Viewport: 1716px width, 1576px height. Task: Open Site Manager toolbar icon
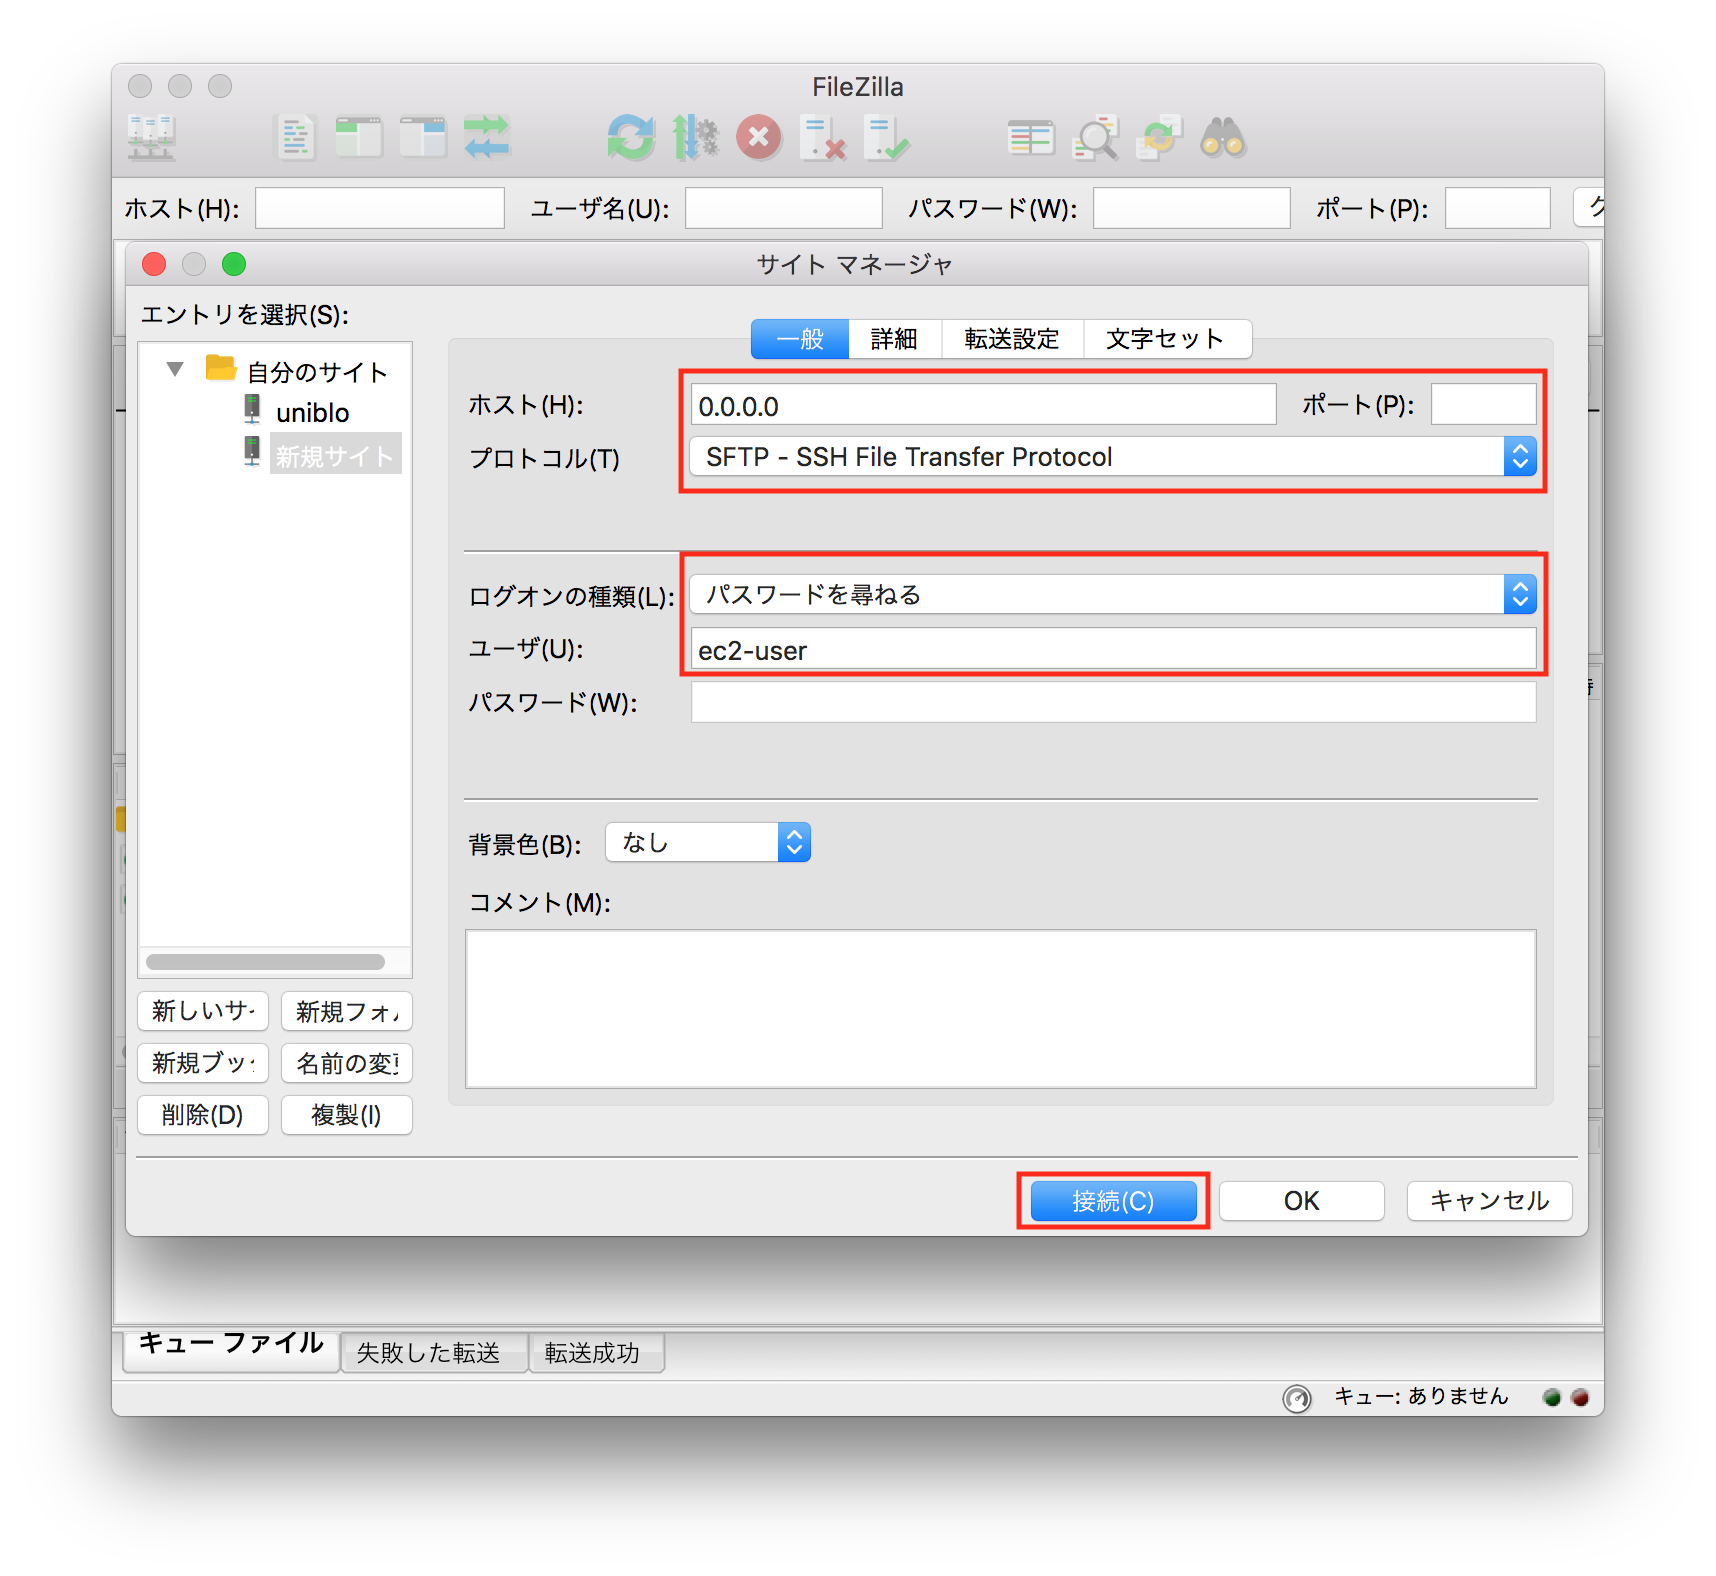point(152,138)
